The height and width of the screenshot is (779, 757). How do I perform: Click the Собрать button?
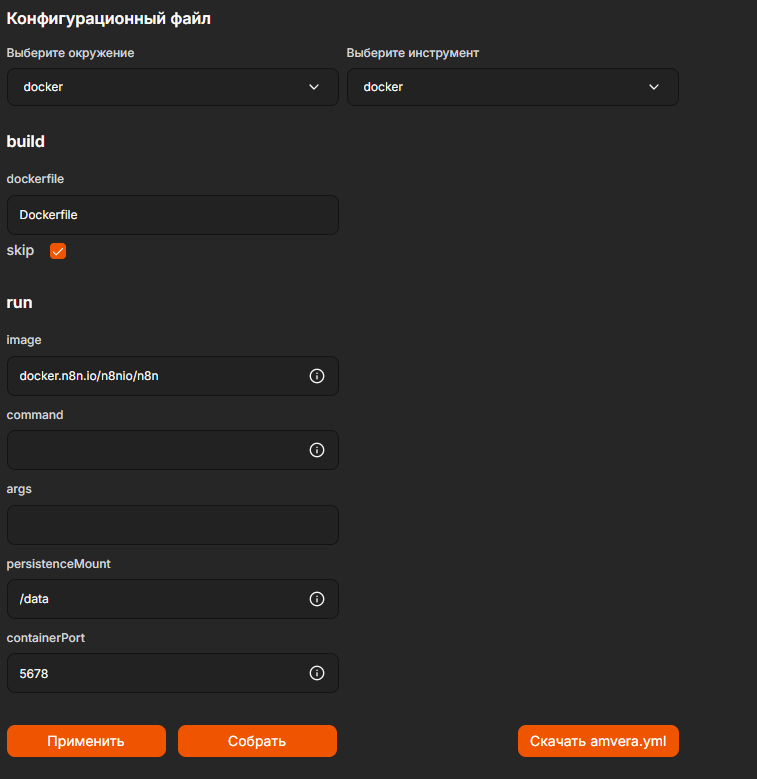pyautogui.click(x=257, y=741)
